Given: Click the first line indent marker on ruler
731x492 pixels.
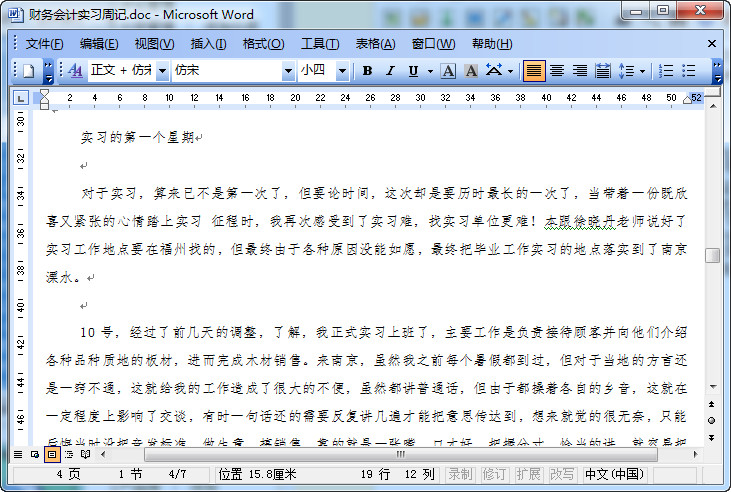Looking at the screenshot, I should pyautogui.click(x=44, y=94).
